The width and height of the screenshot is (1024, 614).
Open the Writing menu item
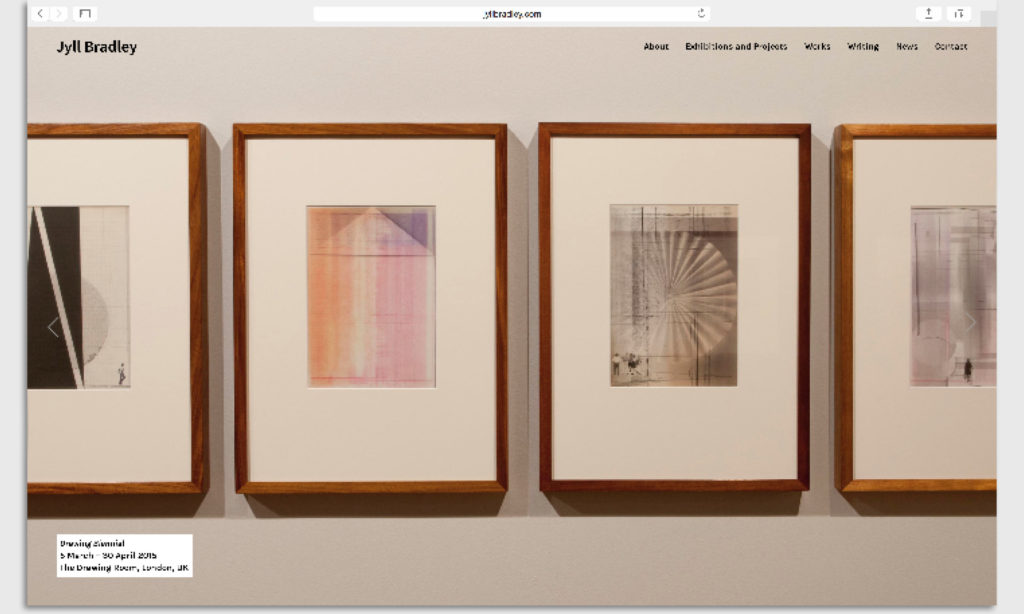[863, 46]
